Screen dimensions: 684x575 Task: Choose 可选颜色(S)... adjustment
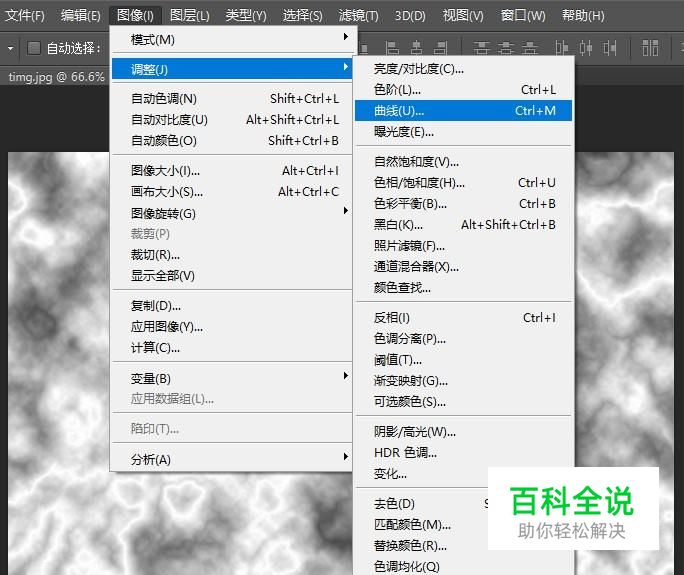[463, 401]
